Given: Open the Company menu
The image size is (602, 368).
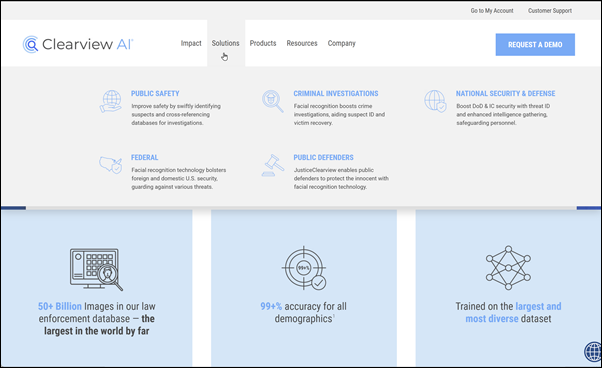Looking at the screenshot, I should (341, 43).
